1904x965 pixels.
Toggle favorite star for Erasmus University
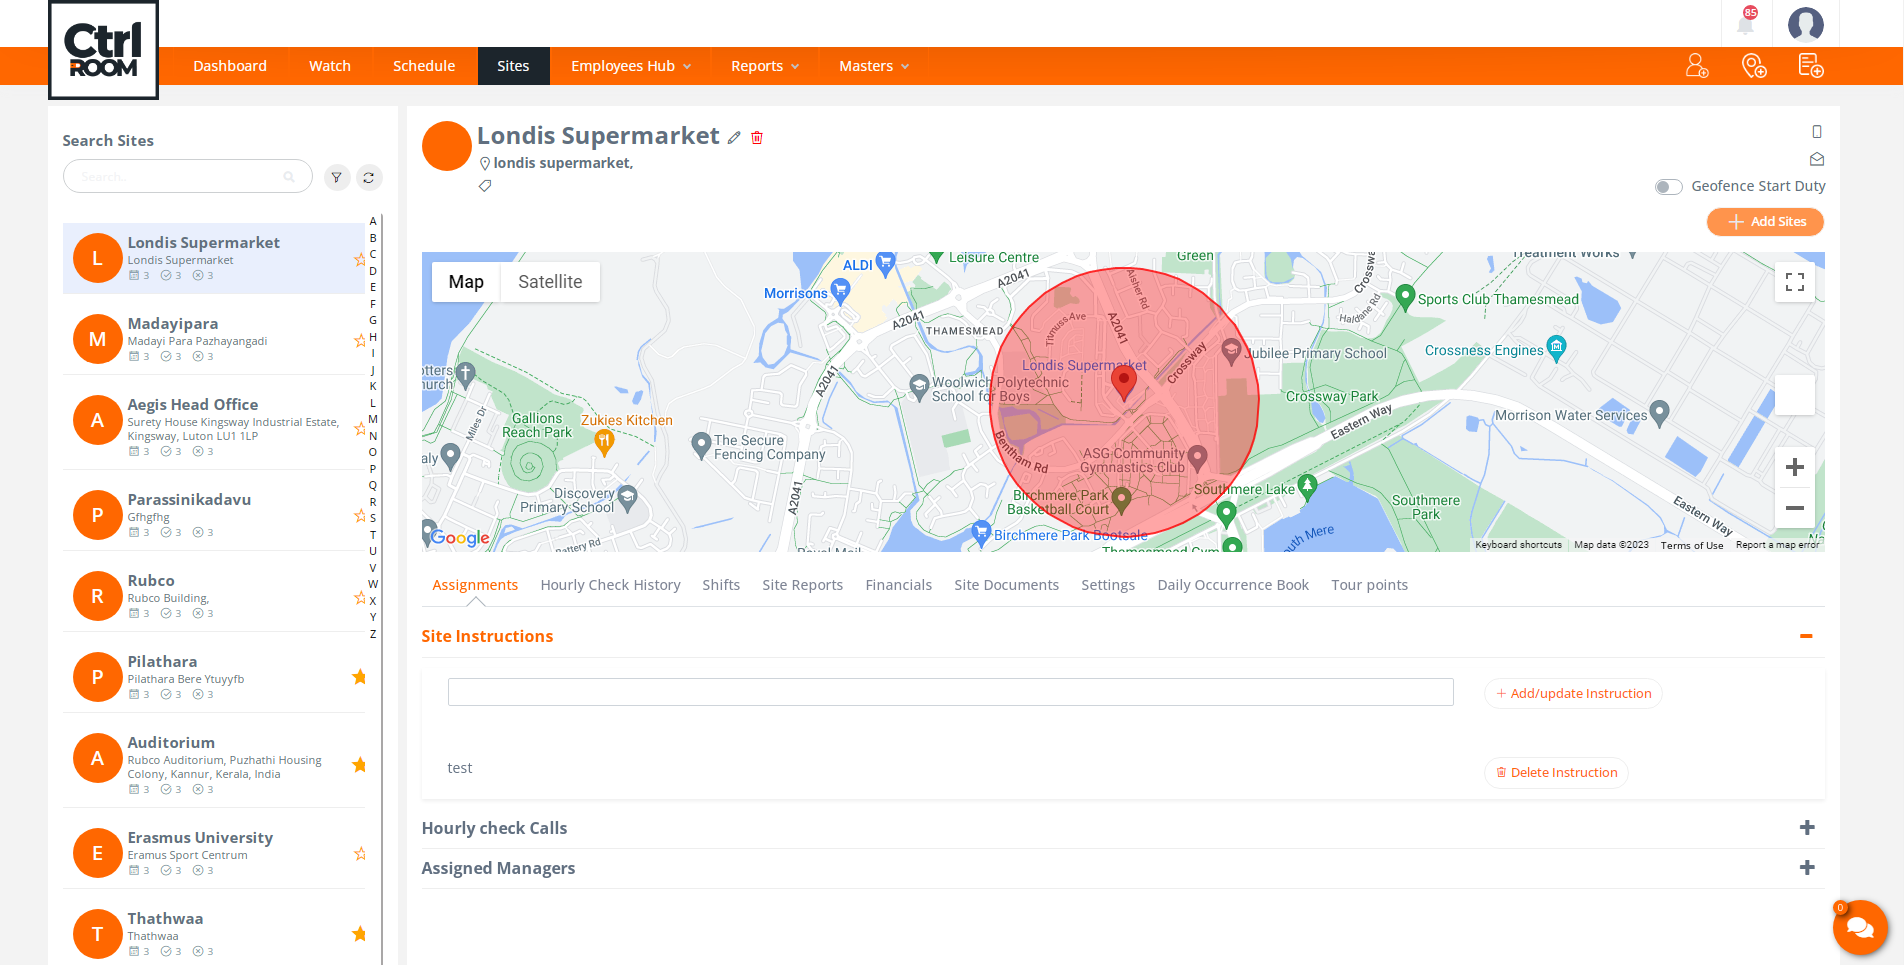[360, 854]
